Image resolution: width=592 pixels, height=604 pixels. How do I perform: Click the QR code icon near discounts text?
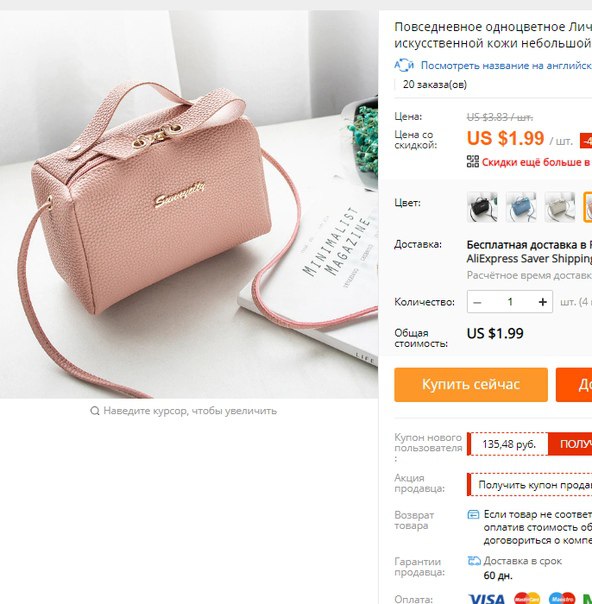[473, 162]
